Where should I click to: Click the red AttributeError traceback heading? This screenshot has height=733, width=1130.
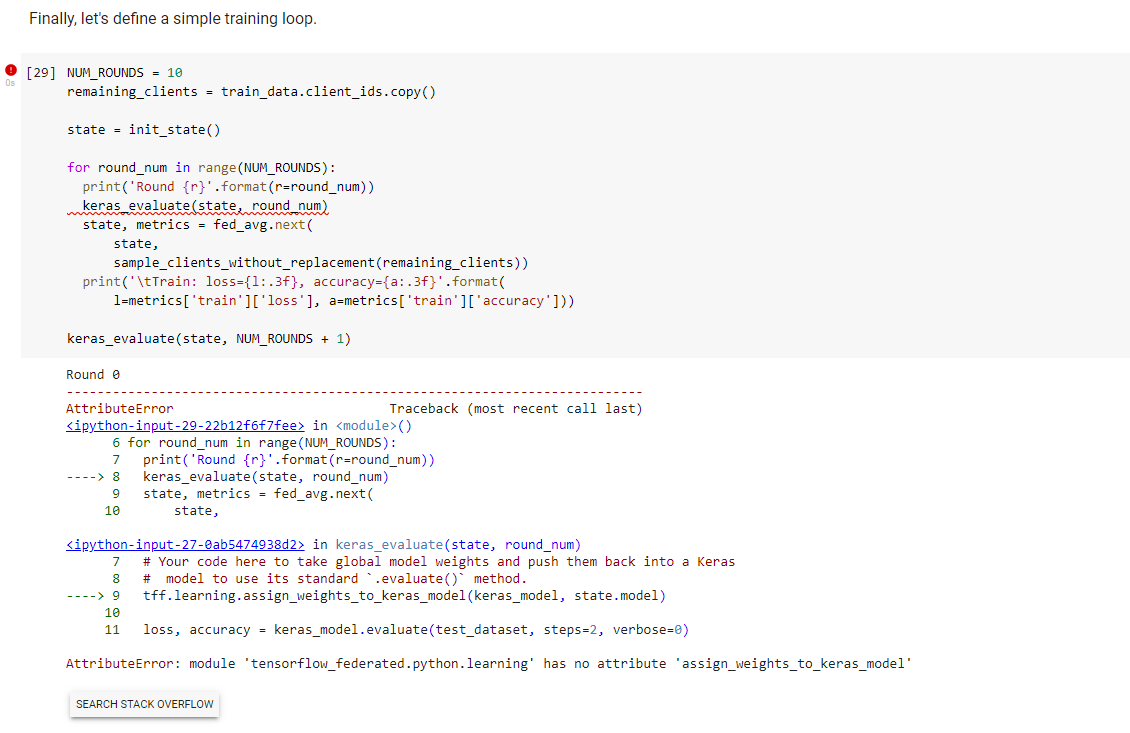tap(120, 409)
